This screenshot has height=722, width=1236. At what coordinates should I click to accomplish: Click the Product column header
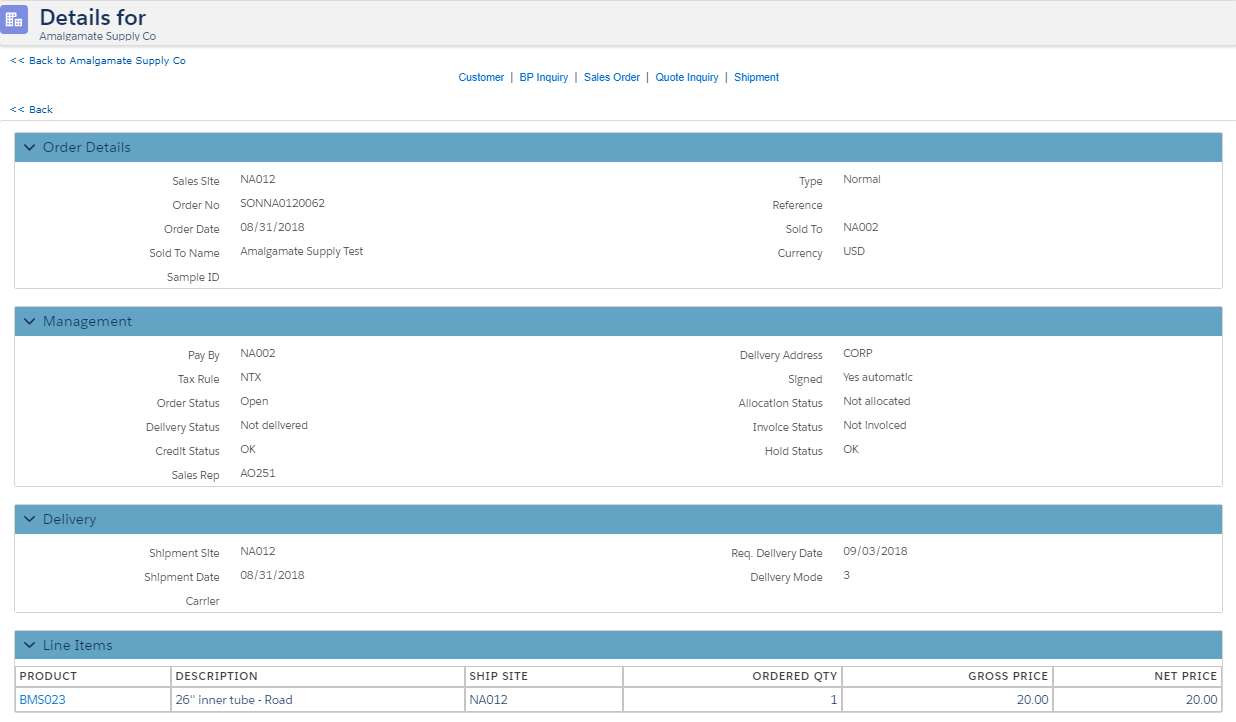coord(48,676)
